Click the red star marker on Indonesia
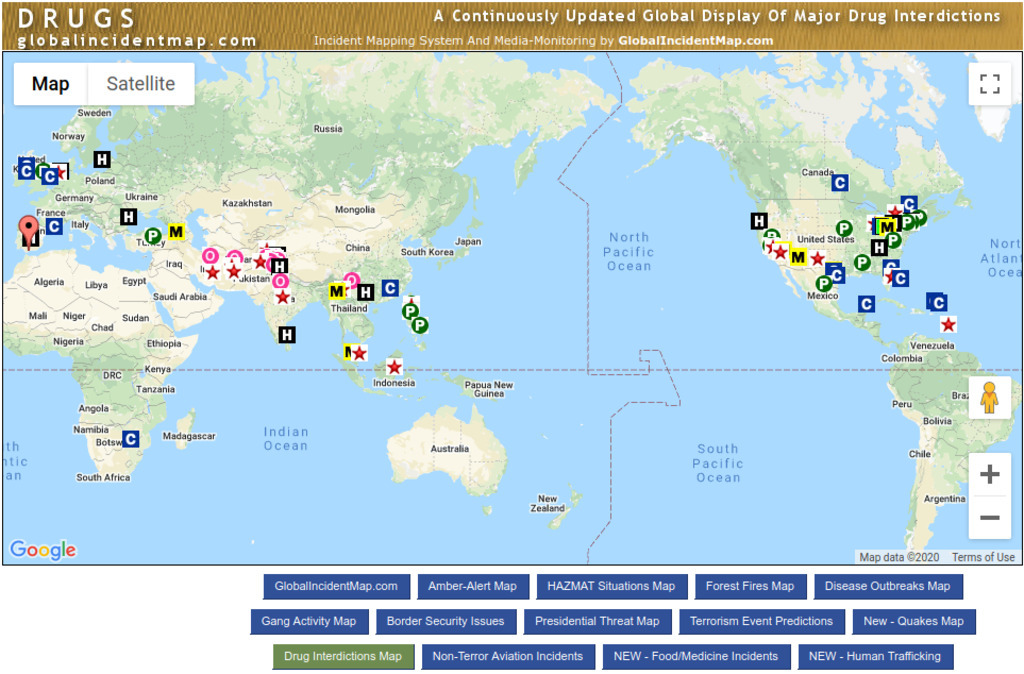Screen dimensions: 1024x674 click(394, 367)
